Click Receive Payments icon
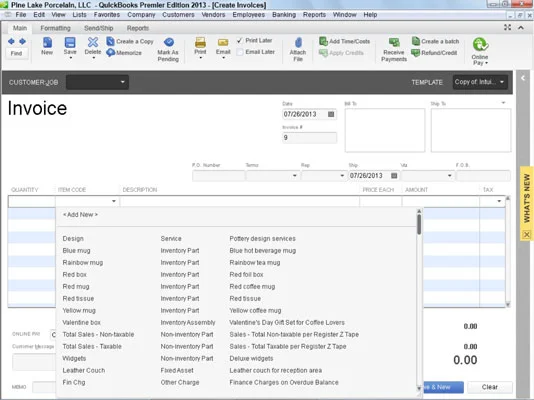The width and height of the screenshot is (534, 400). pyautogui.click(x=394, y=42)
